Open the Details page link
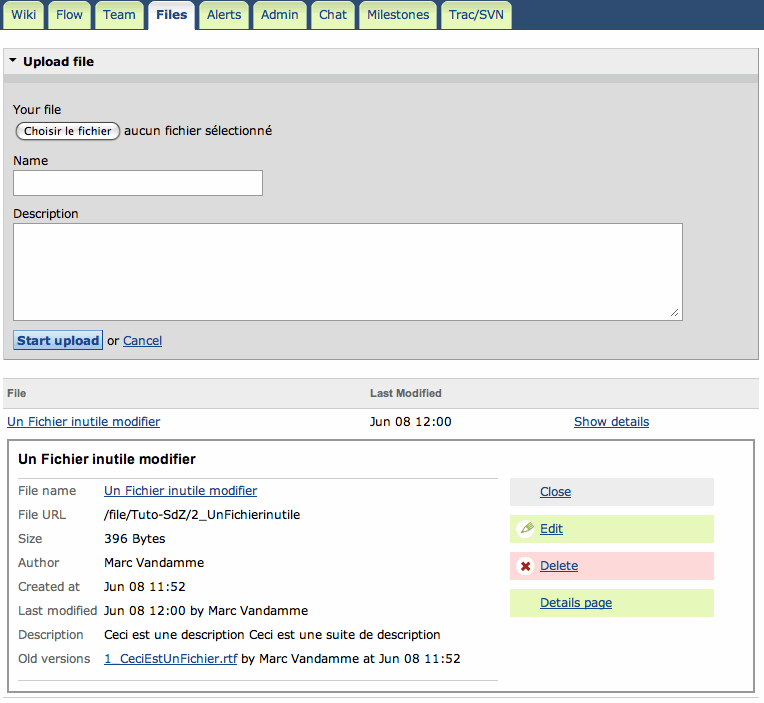Image resolution: width=764 pixels, height=703 pixels. 576,603
